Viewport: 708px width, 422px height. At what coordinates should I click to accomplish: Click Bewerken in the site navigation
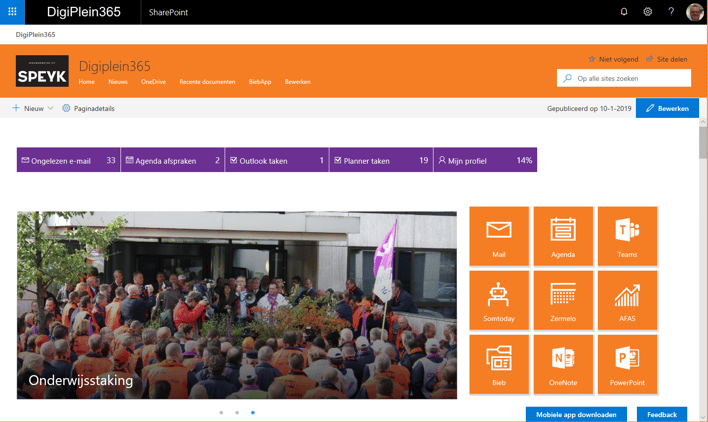[x=298, y=82]
